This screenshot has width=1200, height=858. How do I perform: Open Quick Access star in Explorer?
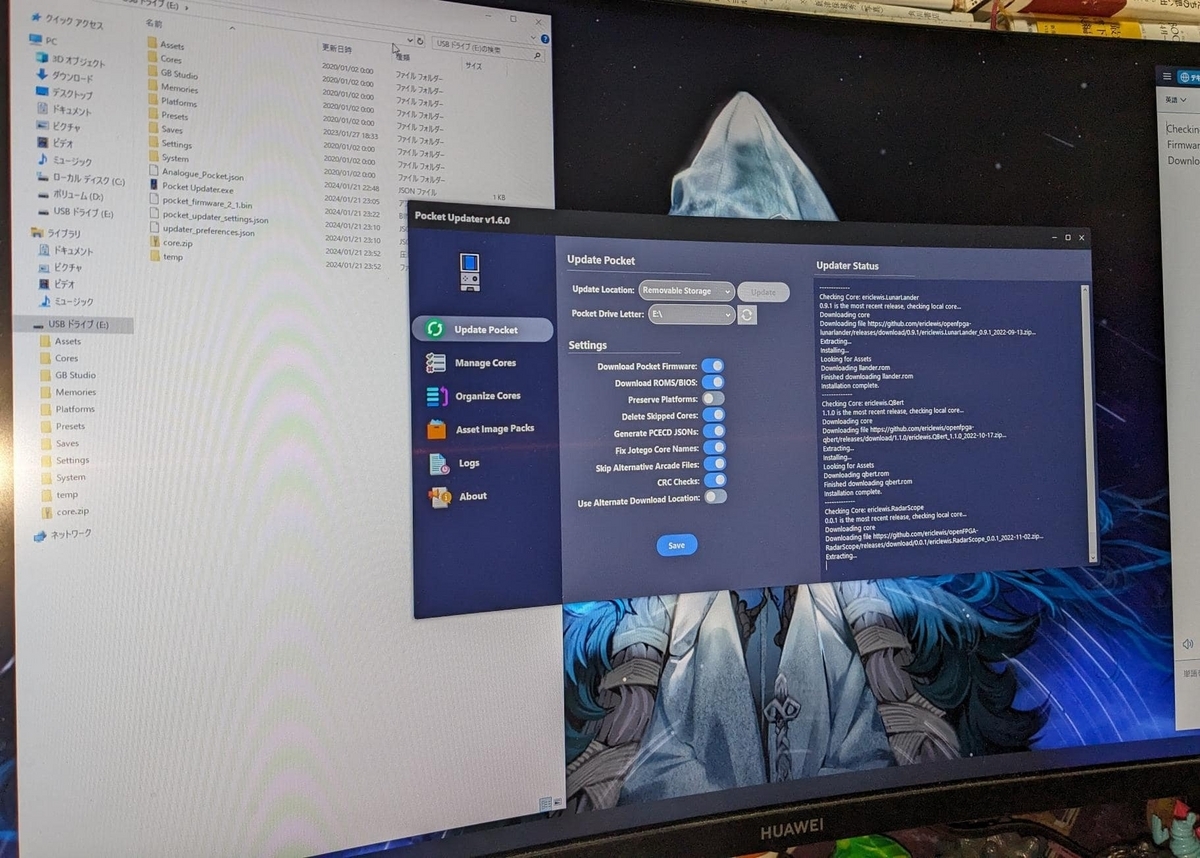point(37,19)
